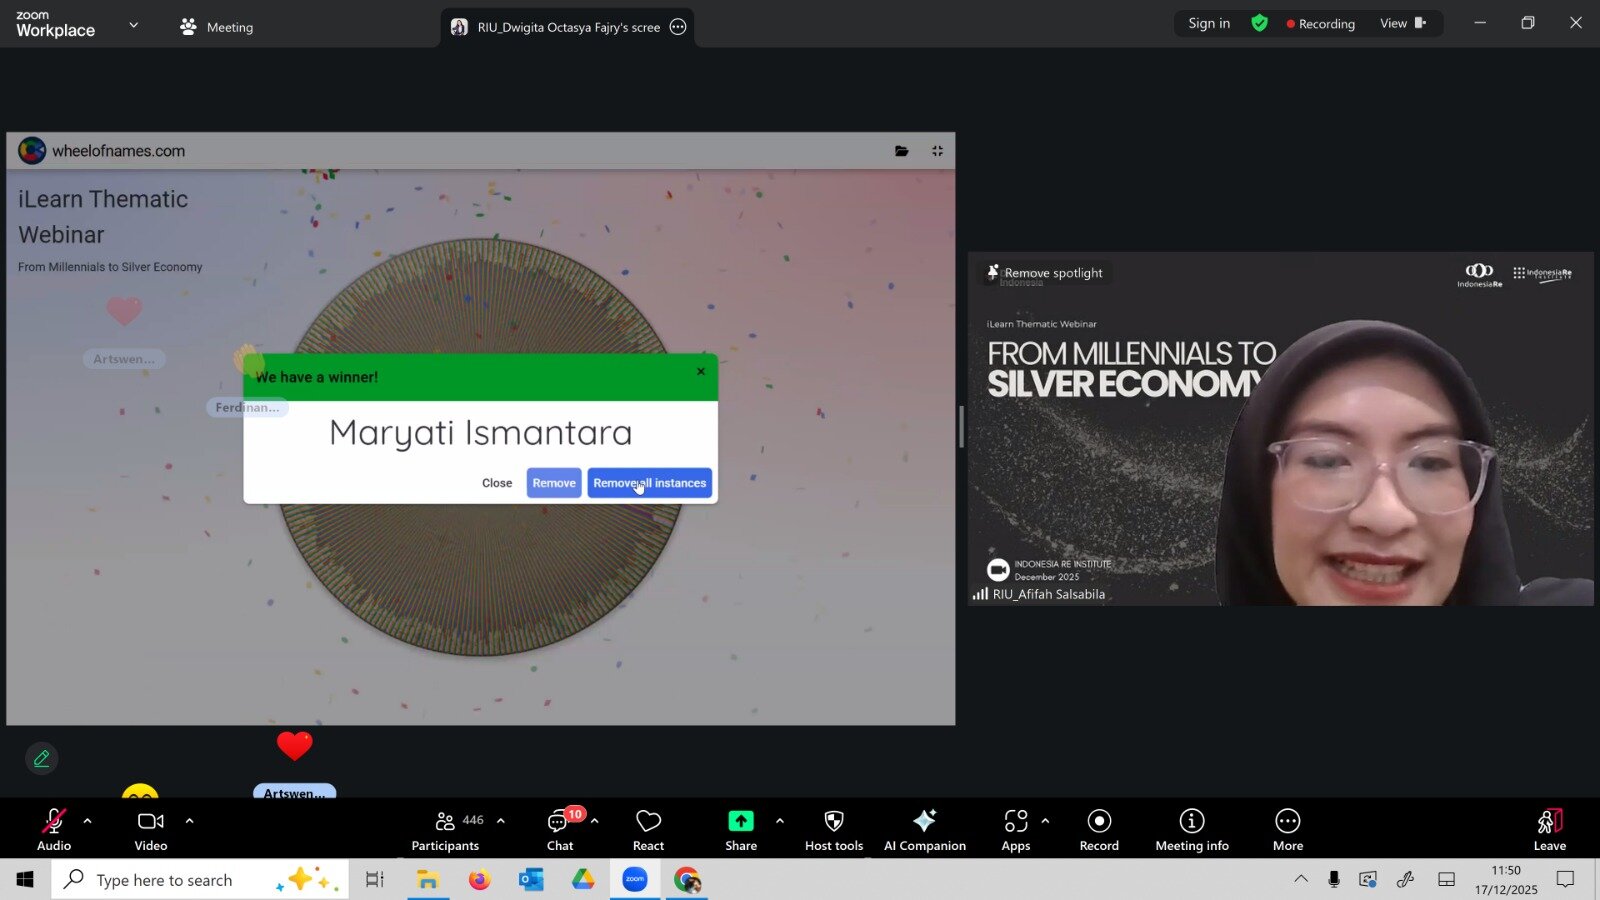Screen dimensions: 1600x900
Task: Click the annotate pencil icon
Action: click(x=42, y=759)
